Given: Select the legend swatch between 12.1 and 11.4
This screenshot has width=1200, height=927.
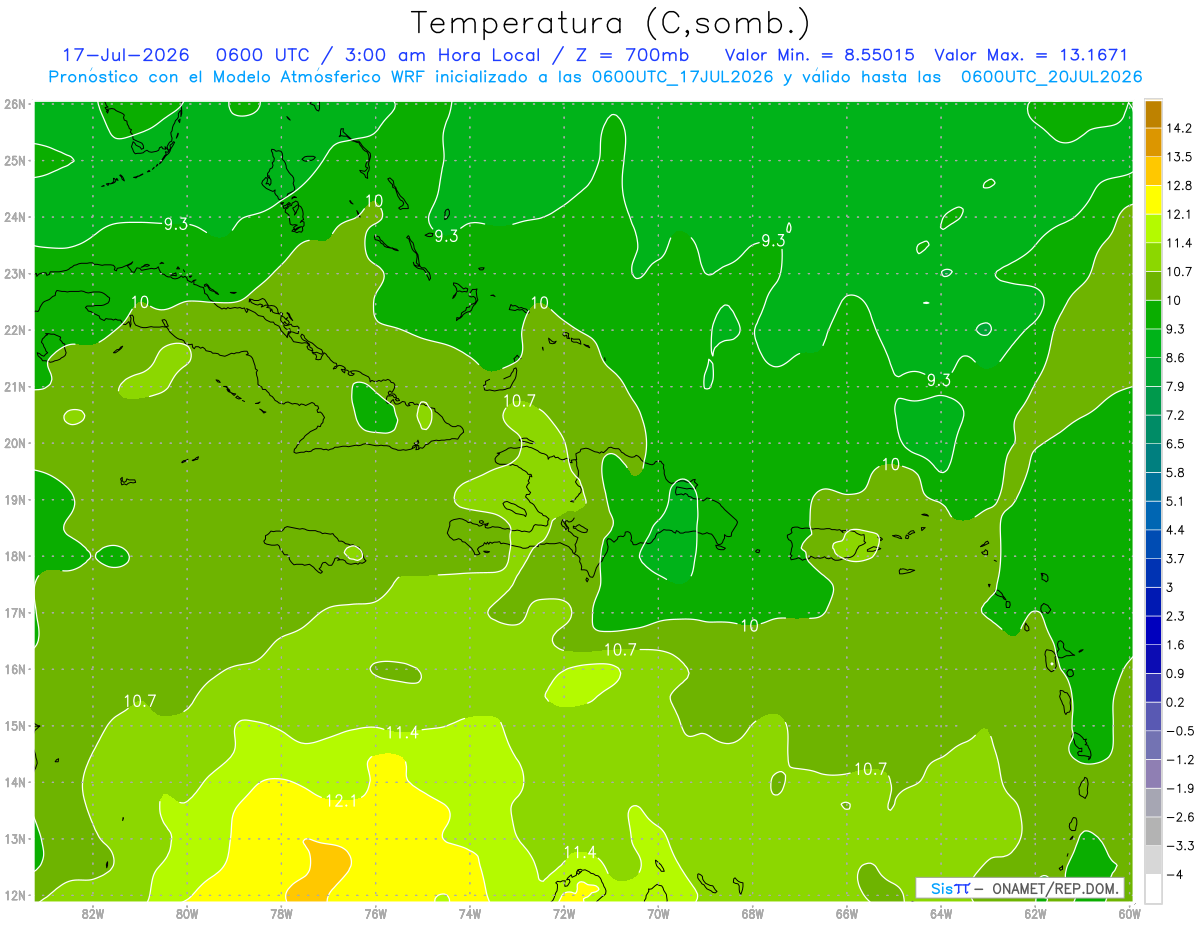Looking at the screenshot, I should pyautogui.click(x=1153, y=228).
